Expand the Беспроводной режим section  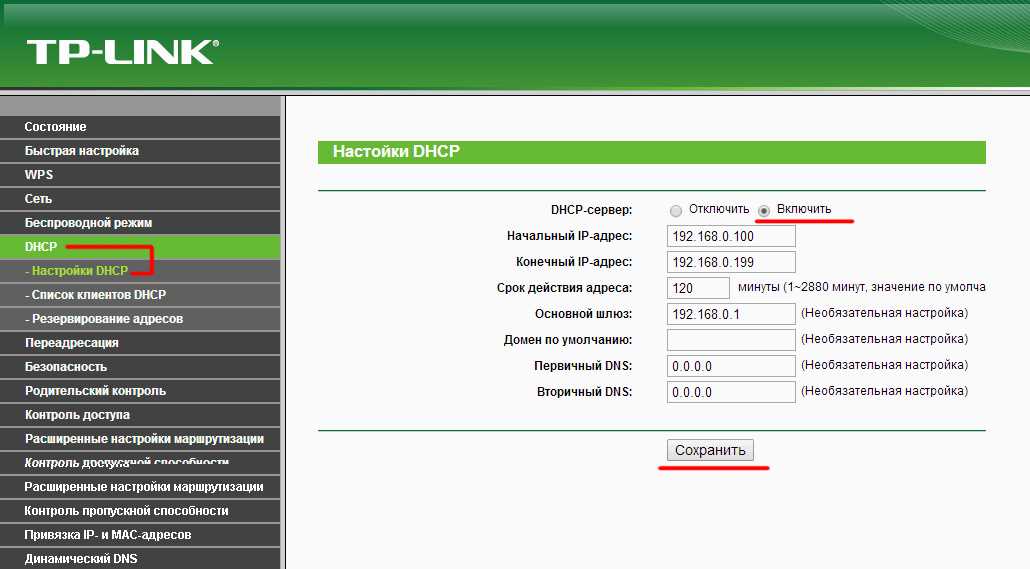click(88, 223)
